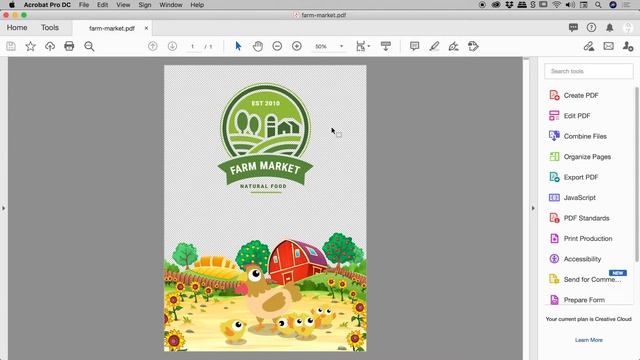Collapse the right tools pane arrow
This screenshot has height=360, width=640.
(x=533, y=208)
